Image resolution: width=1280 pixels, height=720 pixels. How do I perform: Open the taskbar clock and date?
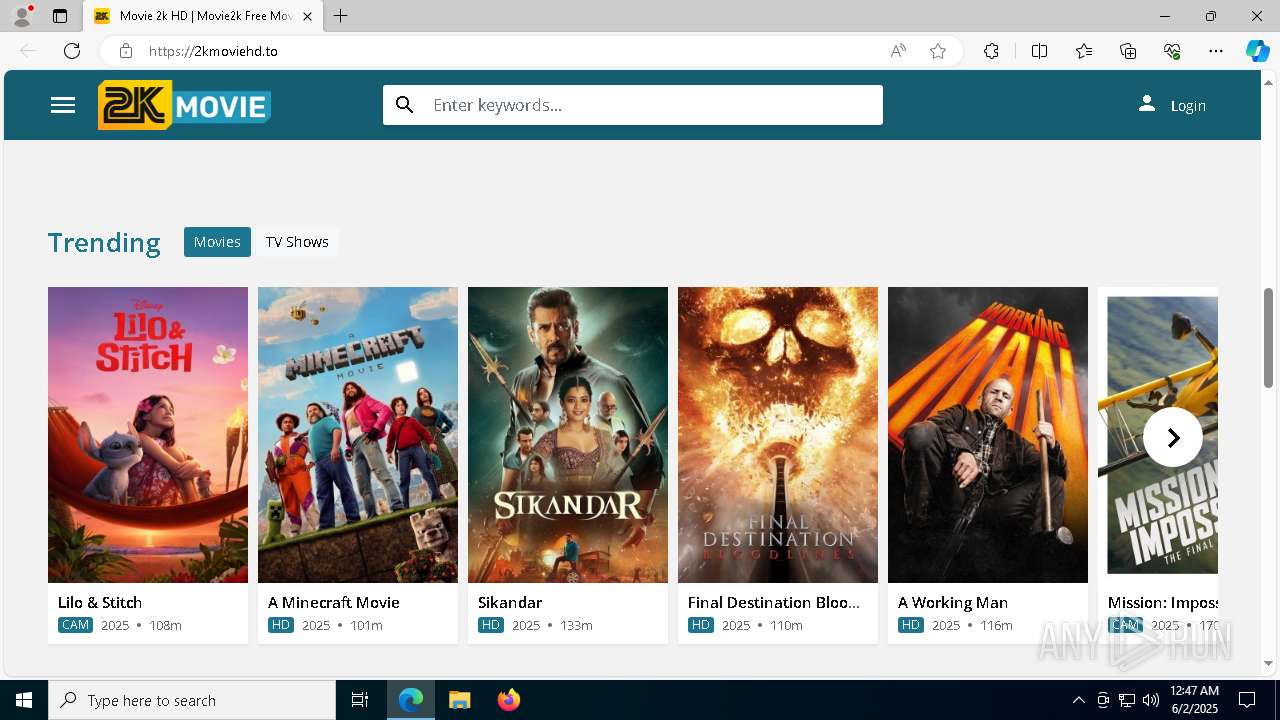click(1194, 700)
